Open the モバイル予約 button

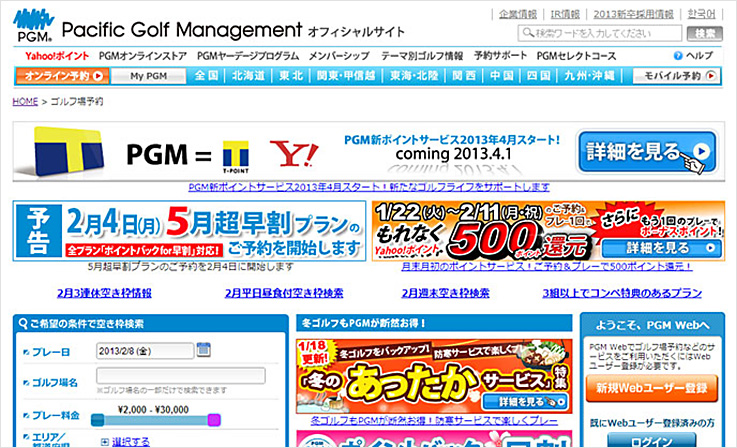676,76
